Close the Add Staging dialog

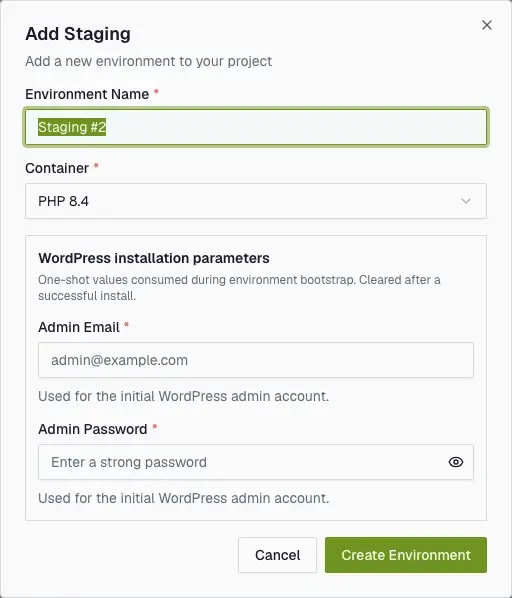click(x=486, y=25)
